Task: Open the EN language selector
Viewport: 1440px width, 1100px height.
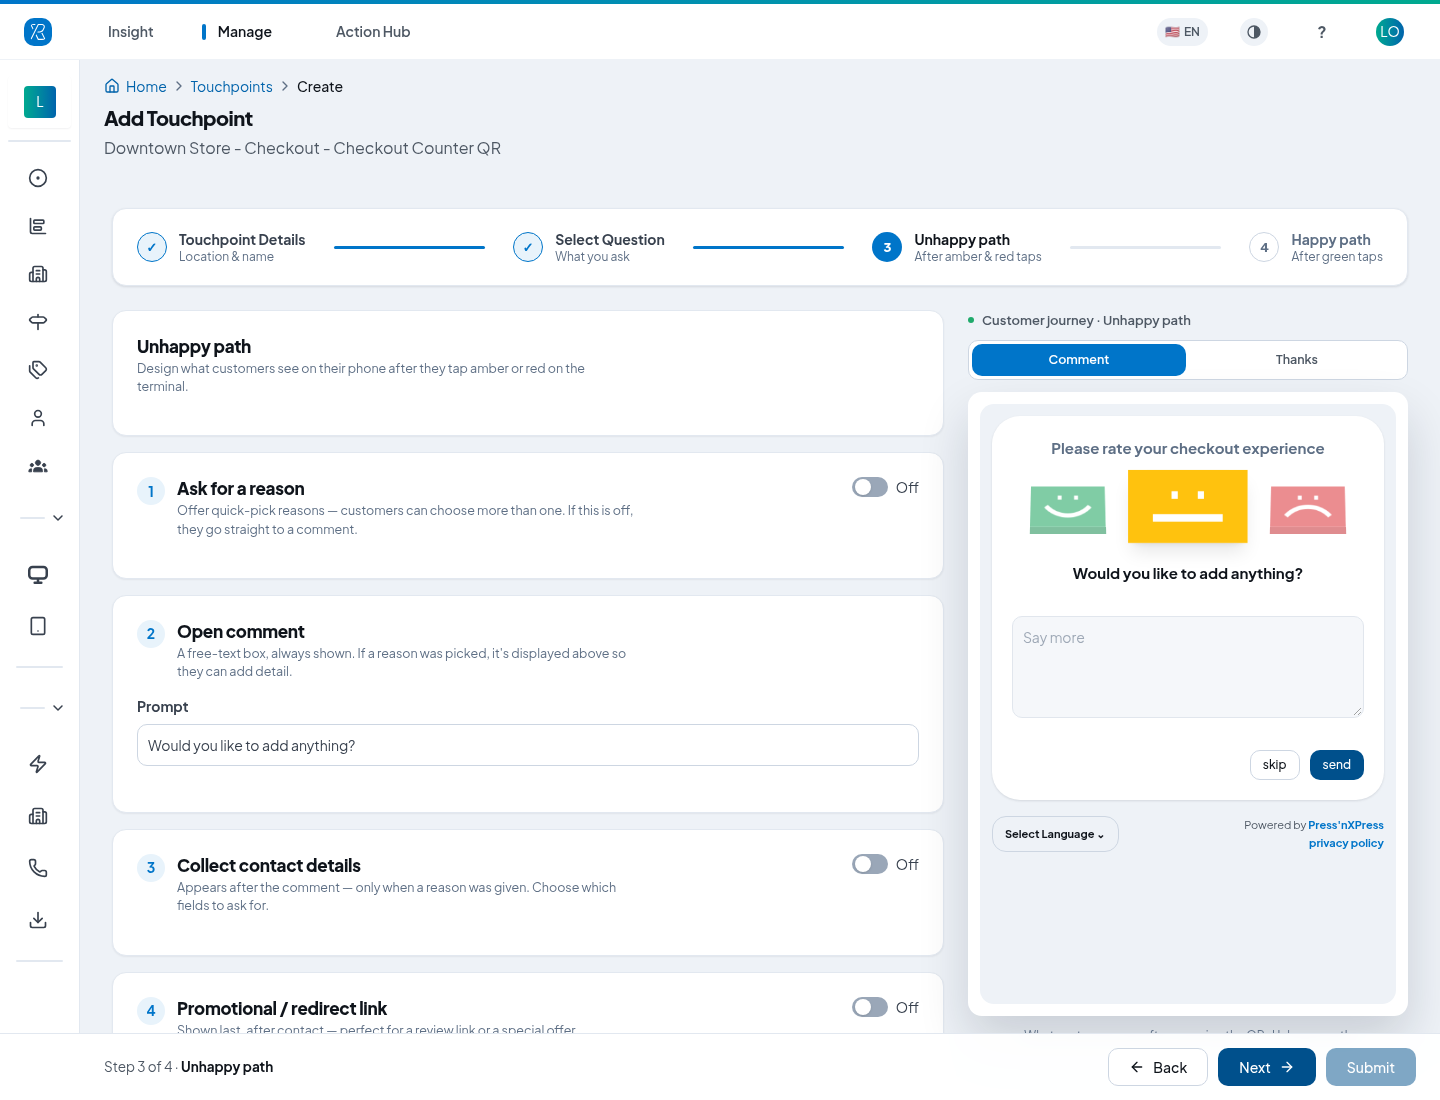Action: point(1182,32)
